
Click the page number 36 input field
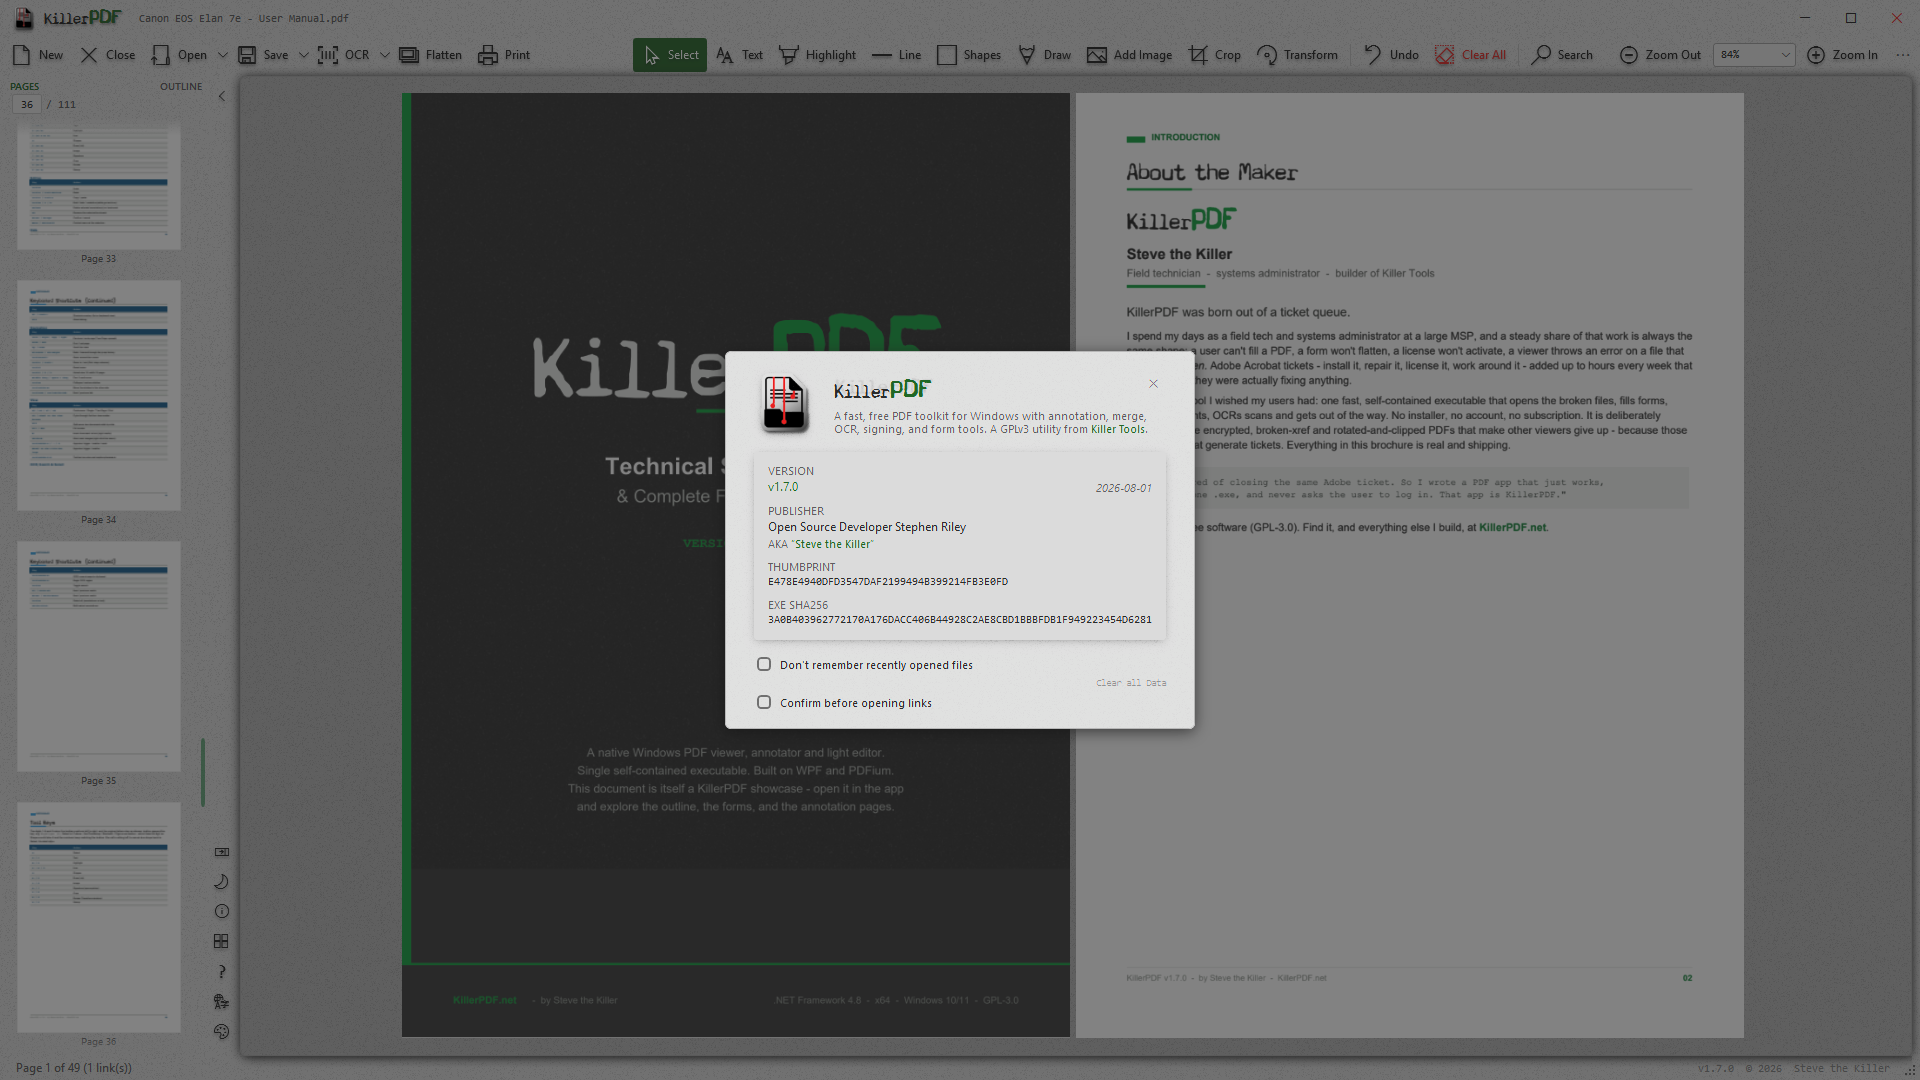(x=27, y=104)
